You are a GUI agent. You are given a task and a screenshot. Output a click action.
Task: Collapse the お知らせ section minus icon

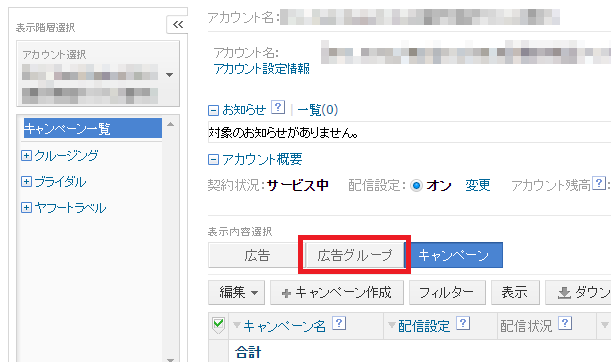tap(213, 111)
